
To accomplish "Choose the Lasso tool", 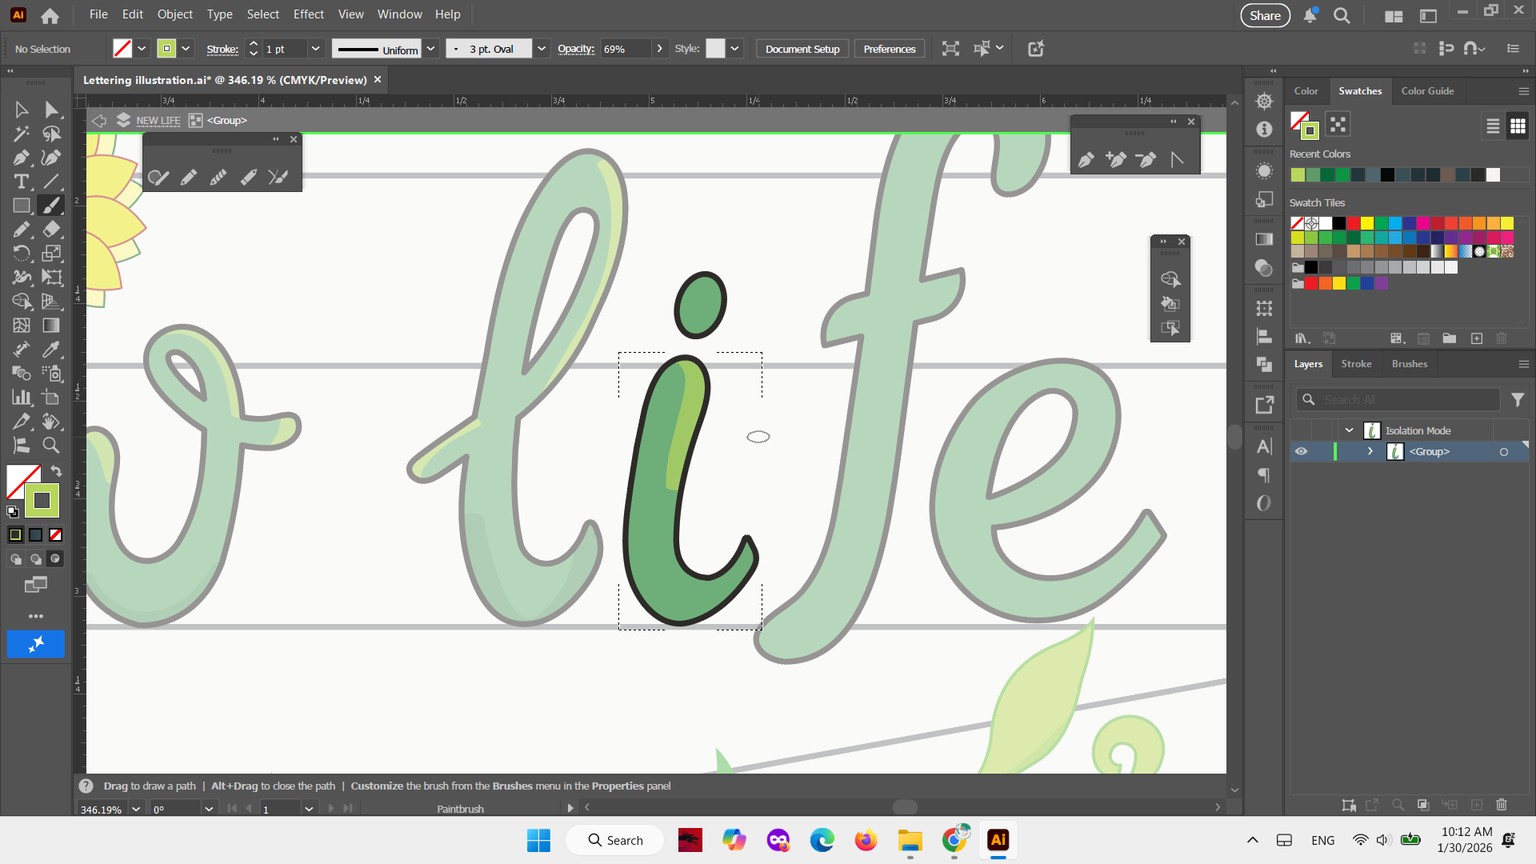I will click(x=51, y=133).
